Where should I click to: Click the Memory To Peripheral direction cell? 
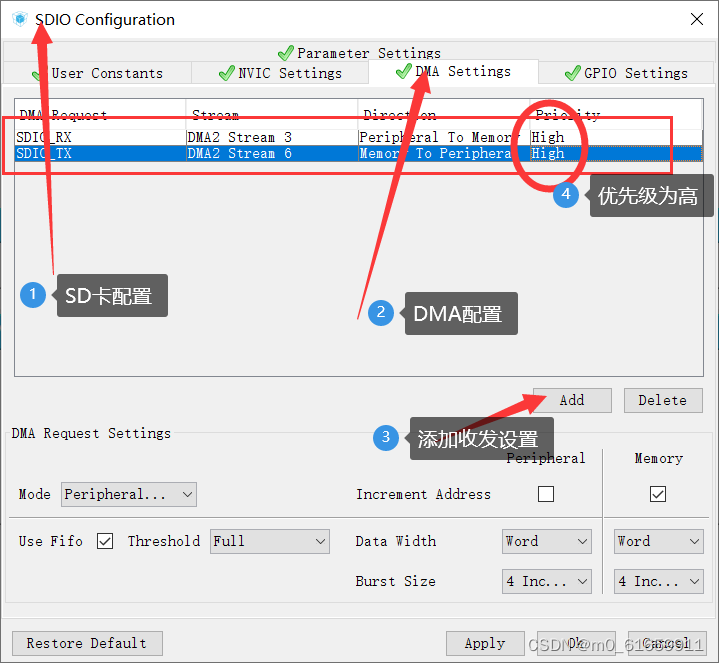(x=443, y=153)
